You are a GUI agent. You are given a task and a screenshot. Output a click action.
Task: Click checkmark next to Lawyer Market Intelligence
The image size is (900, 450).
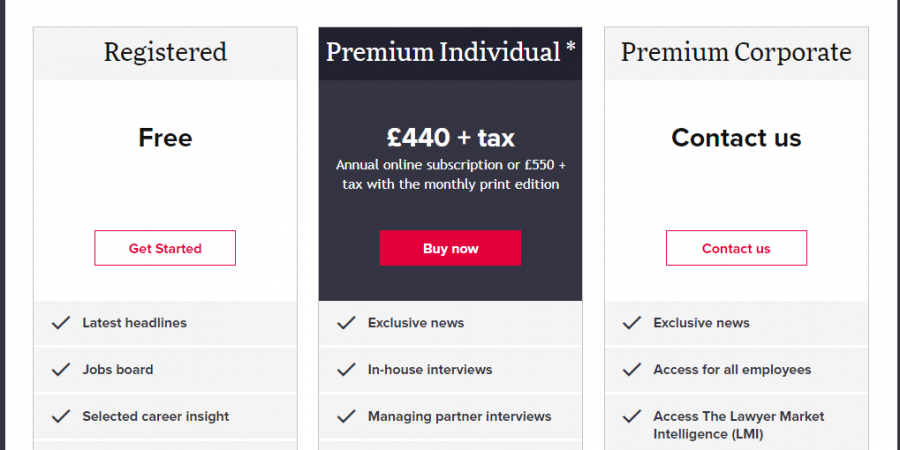[632, 416]
